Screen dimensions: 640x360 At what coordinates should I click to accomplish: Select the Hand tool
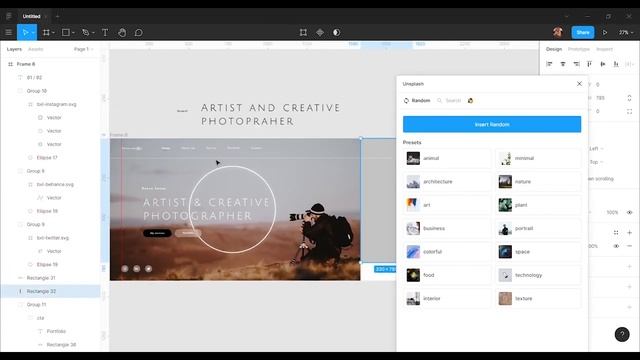coord(122,32)
